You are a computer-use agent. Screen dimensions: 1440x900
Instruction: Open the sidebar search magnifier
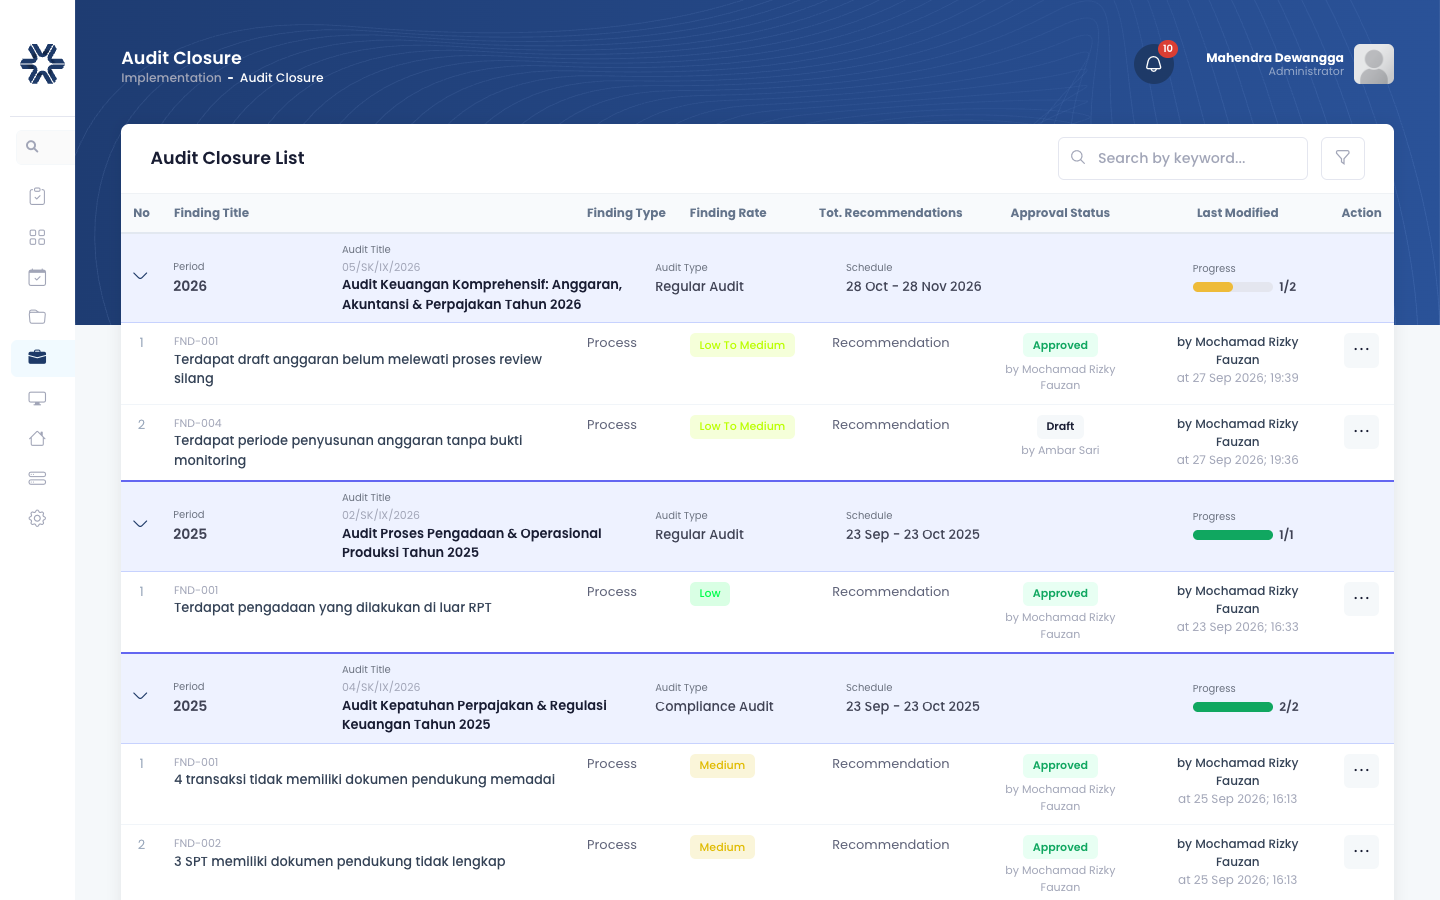tap(32, 147)
